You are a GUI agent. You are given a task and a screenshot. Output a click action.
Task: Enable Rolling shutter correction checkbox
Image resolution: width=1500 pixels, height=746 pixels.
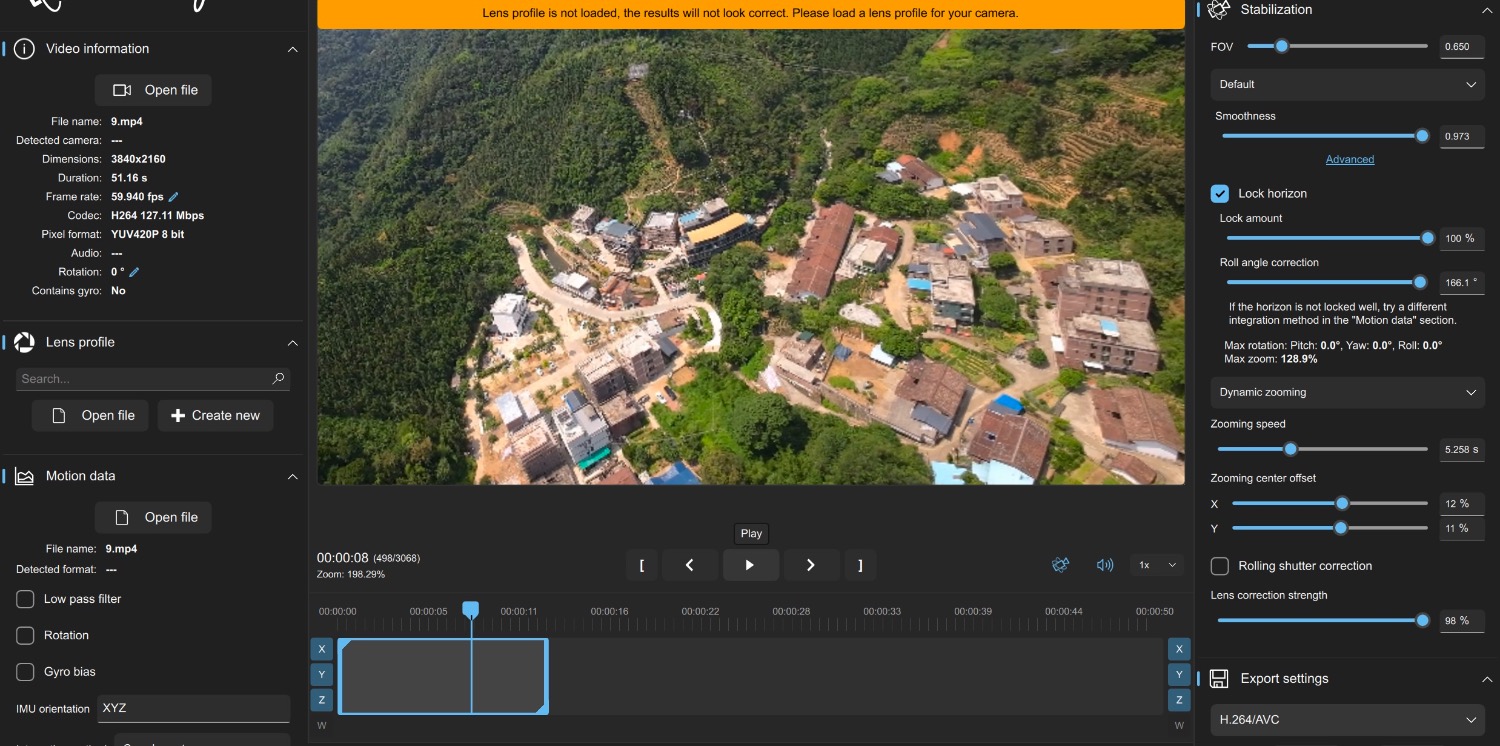coord(1220,566)
